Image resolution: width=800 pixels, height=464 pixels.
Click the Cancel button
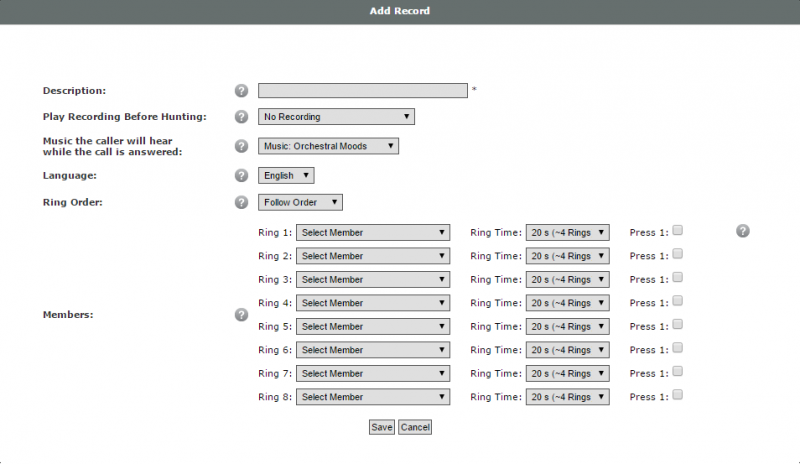pyautogui.click(x=415, y=427)
